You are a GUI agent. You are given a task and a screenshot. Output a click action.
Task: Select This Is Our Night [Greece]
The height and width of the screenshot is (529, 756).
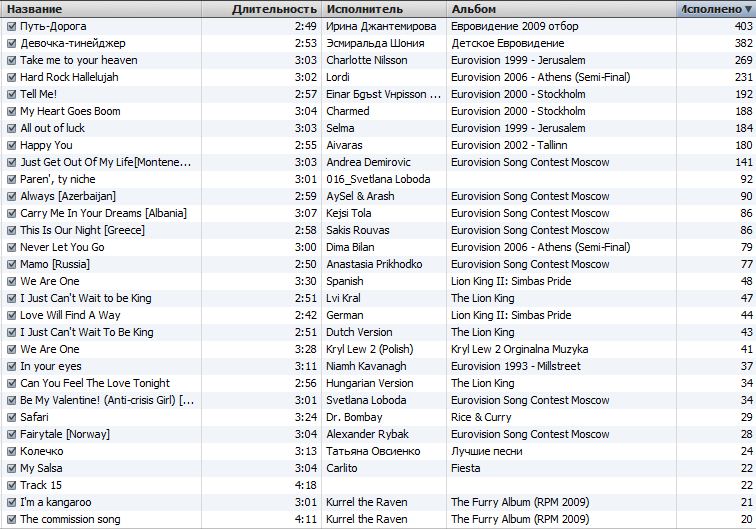(x=82, y=230)
